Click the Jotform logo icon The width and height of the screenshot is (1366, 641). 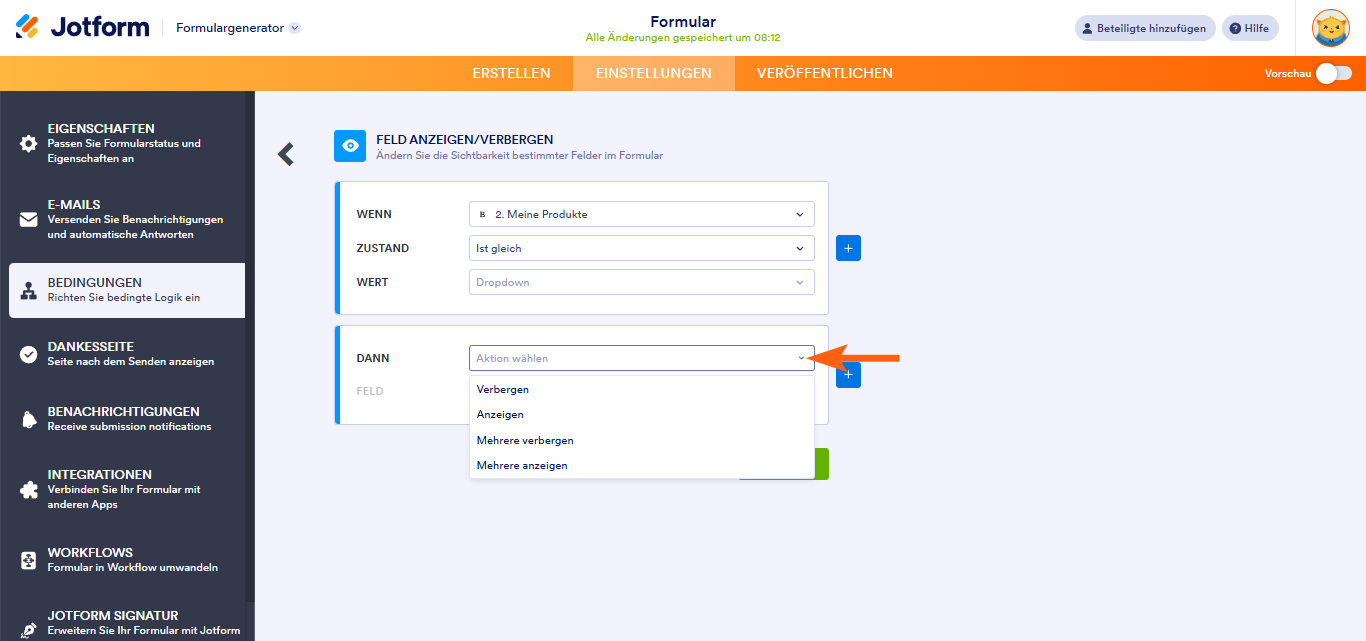28,27
